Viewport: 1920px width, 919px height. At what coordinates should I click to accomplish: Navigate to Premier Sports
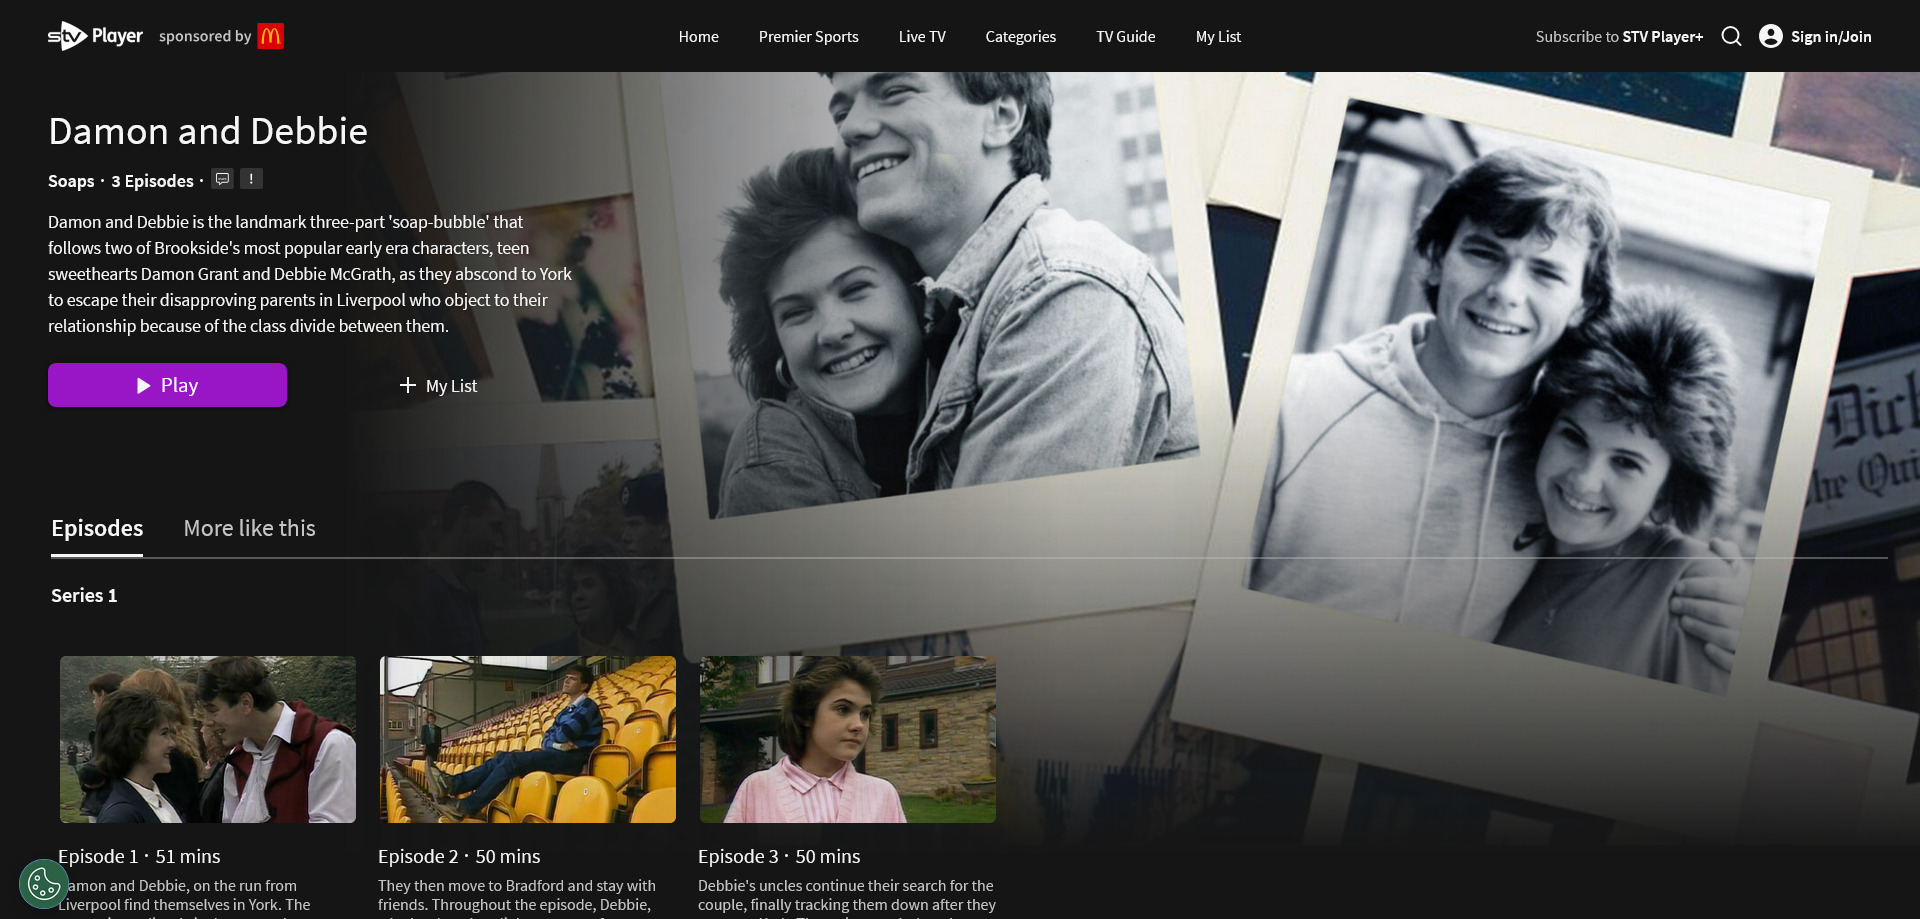pyautogui.click(x=808, y=37)
